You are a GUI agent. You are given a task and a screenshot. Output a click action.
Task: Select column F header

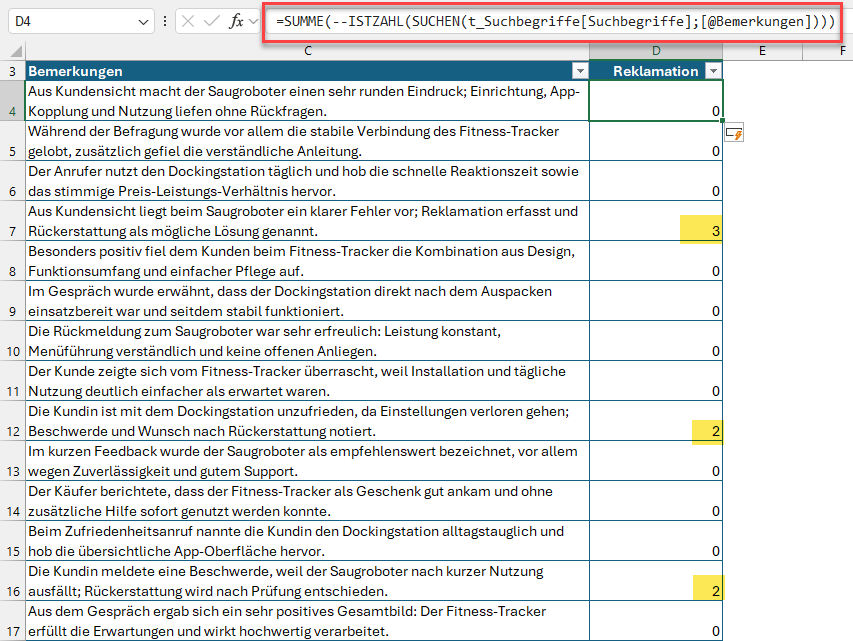click(x=827, y=51)
